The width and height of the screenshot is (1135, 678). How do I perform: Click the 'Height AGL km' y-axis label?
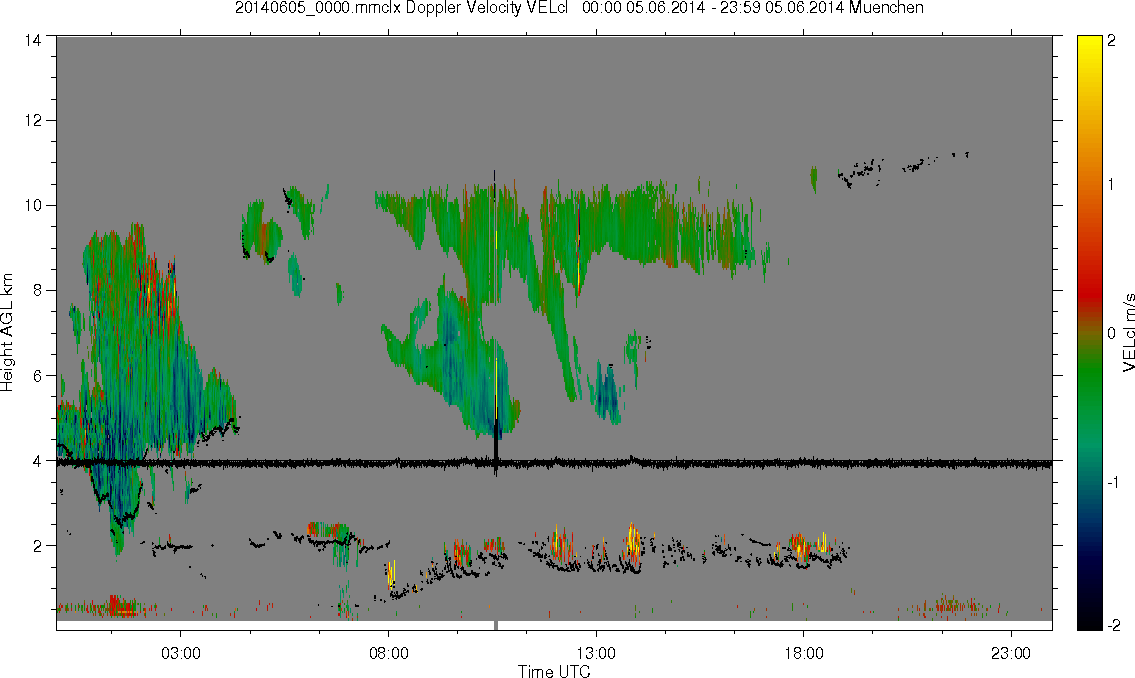pos(7,332)
